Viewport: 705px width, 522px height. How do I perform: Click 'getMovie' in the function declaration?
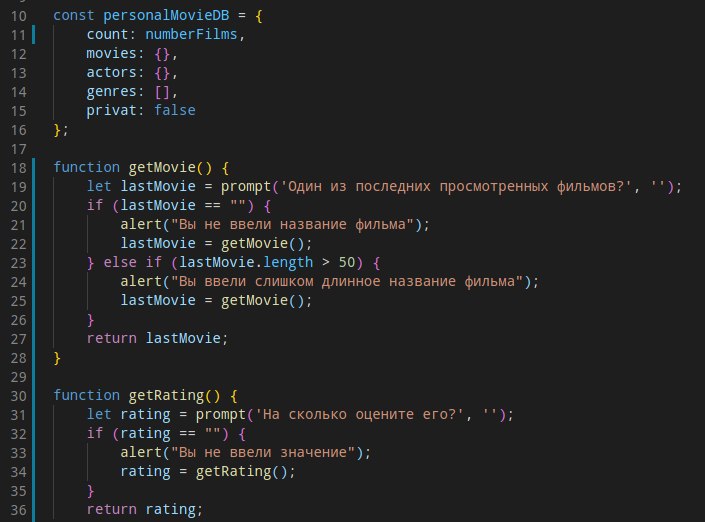coord(162,167)
